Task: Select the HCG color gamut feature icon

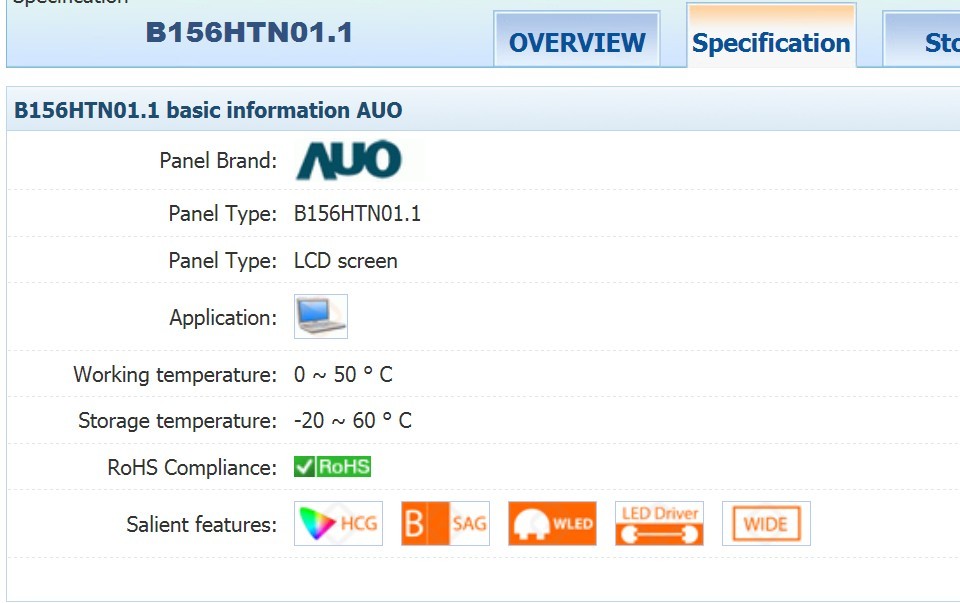Action: pos(339,523)
